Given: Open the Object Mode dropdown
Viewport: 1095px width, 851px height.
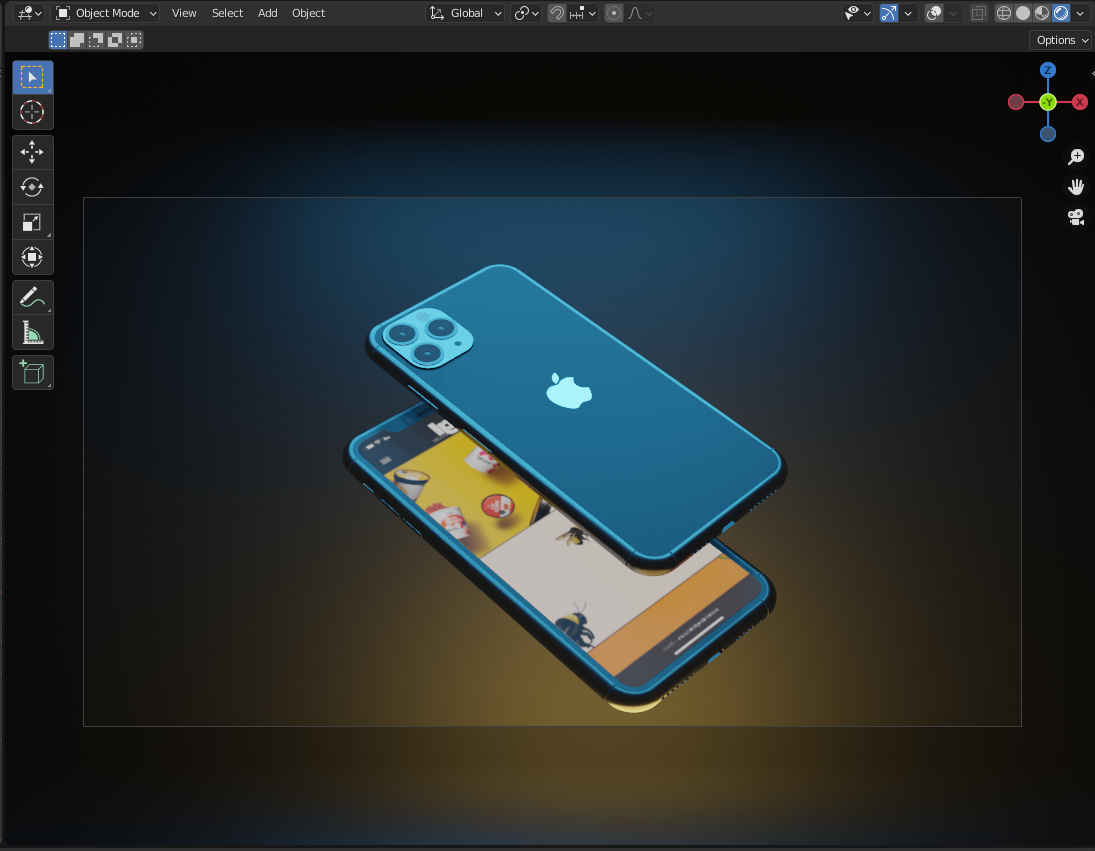Looking at the screenshot, I should click(x=106, y=13).
